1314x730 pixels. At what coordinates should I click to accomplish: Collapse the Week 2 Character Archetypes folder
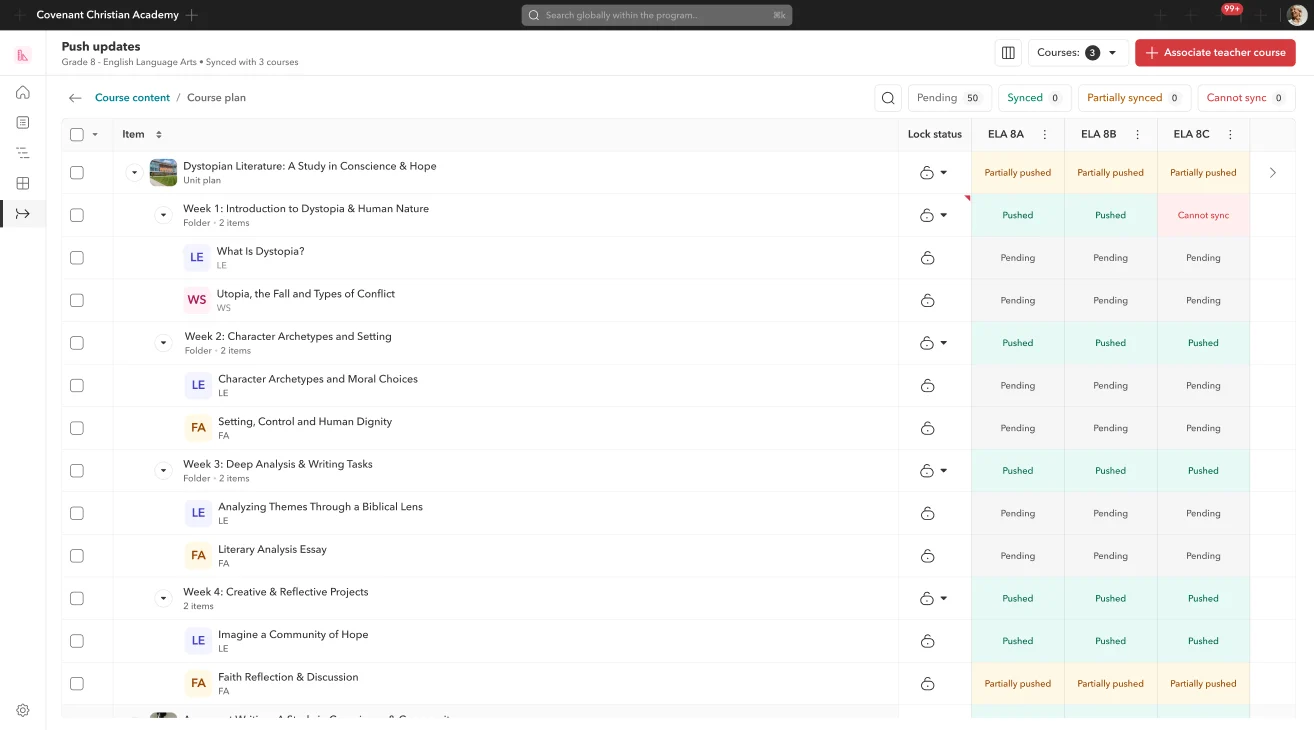[x=164, y=343]
